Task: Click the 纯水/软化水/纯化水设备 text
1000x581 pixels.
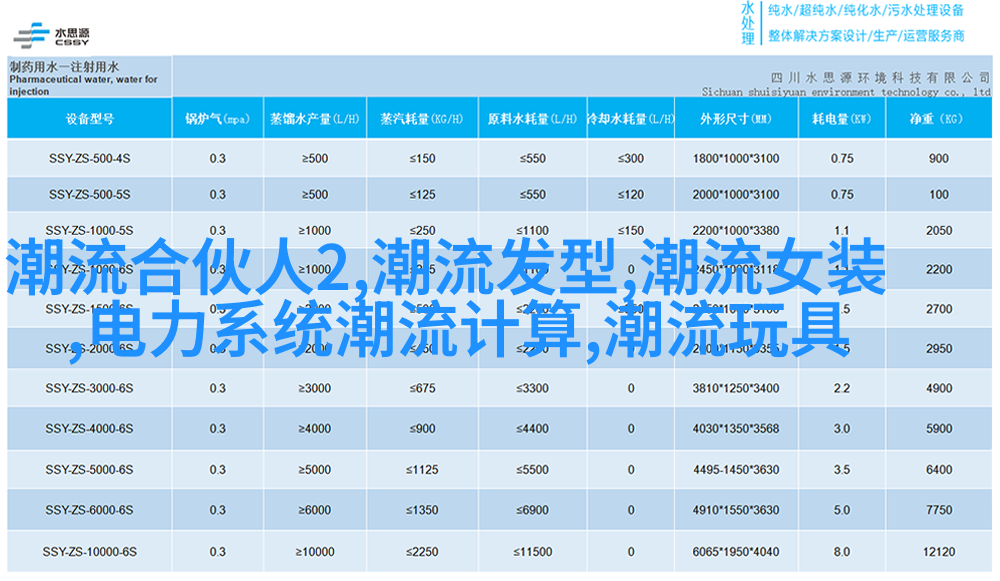Action: click(866, 11)
